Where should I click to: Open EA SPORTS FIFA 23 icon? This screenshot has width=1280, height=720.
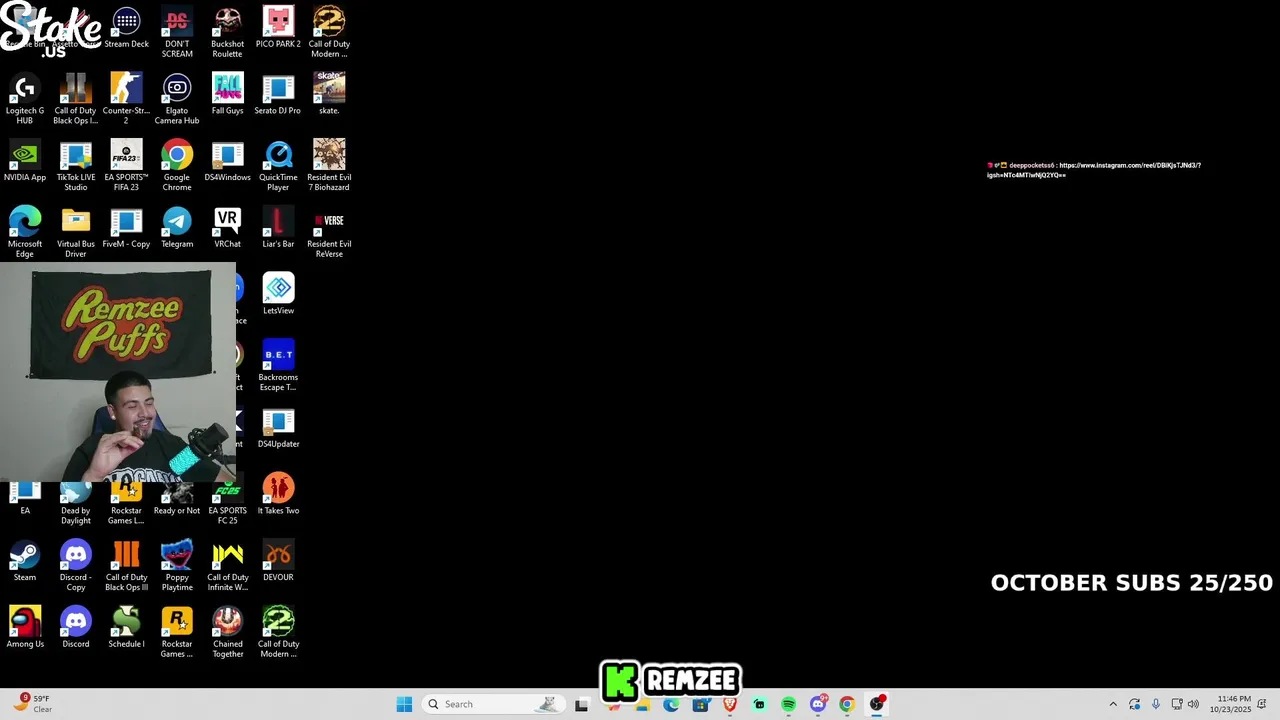(126, 166)
